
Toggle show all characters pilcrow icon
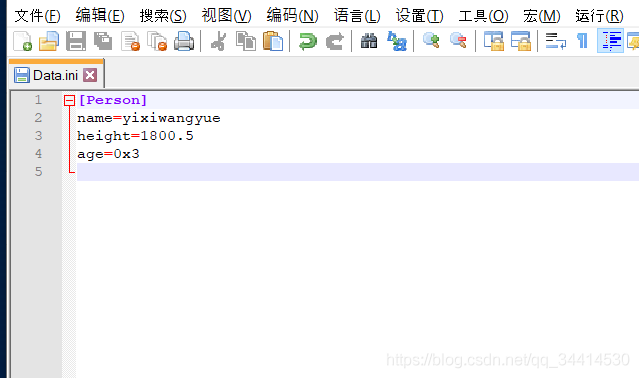coord(583,41)
